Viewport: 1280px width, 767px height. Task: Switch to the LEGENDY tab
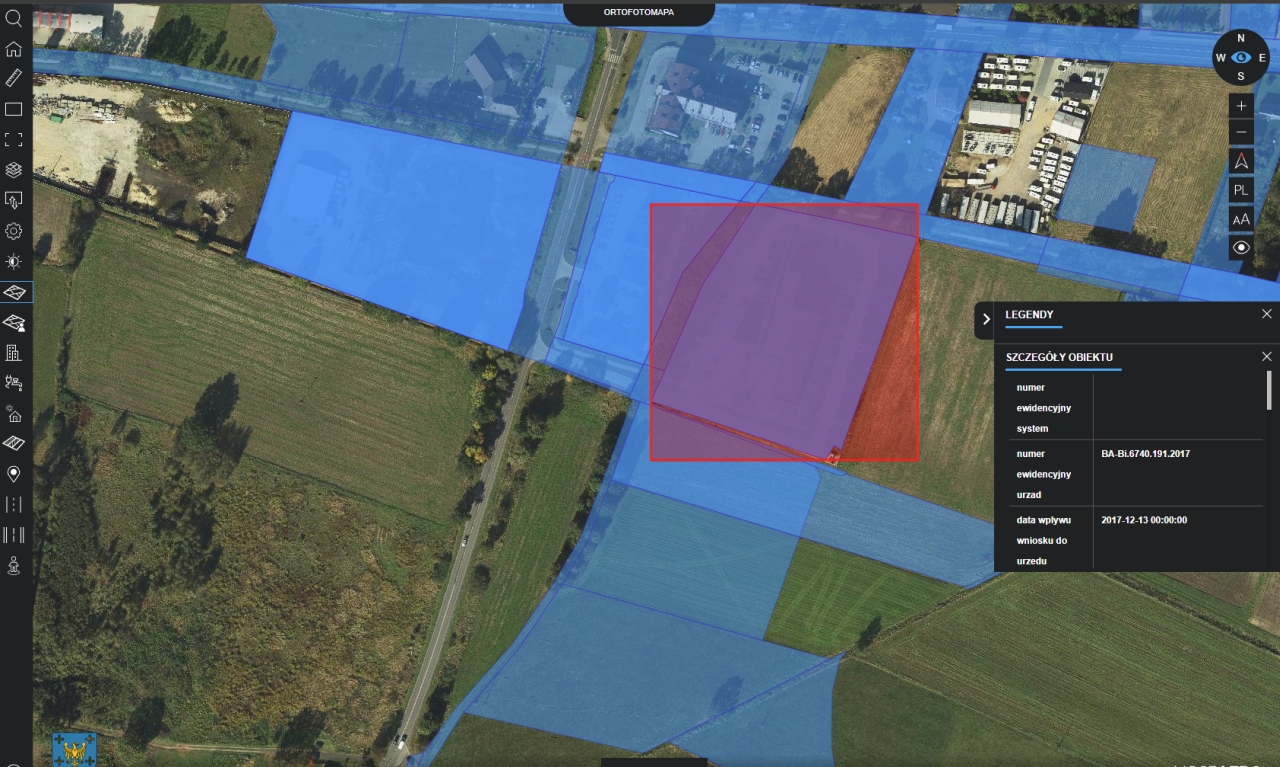[x=1029, y=315]
